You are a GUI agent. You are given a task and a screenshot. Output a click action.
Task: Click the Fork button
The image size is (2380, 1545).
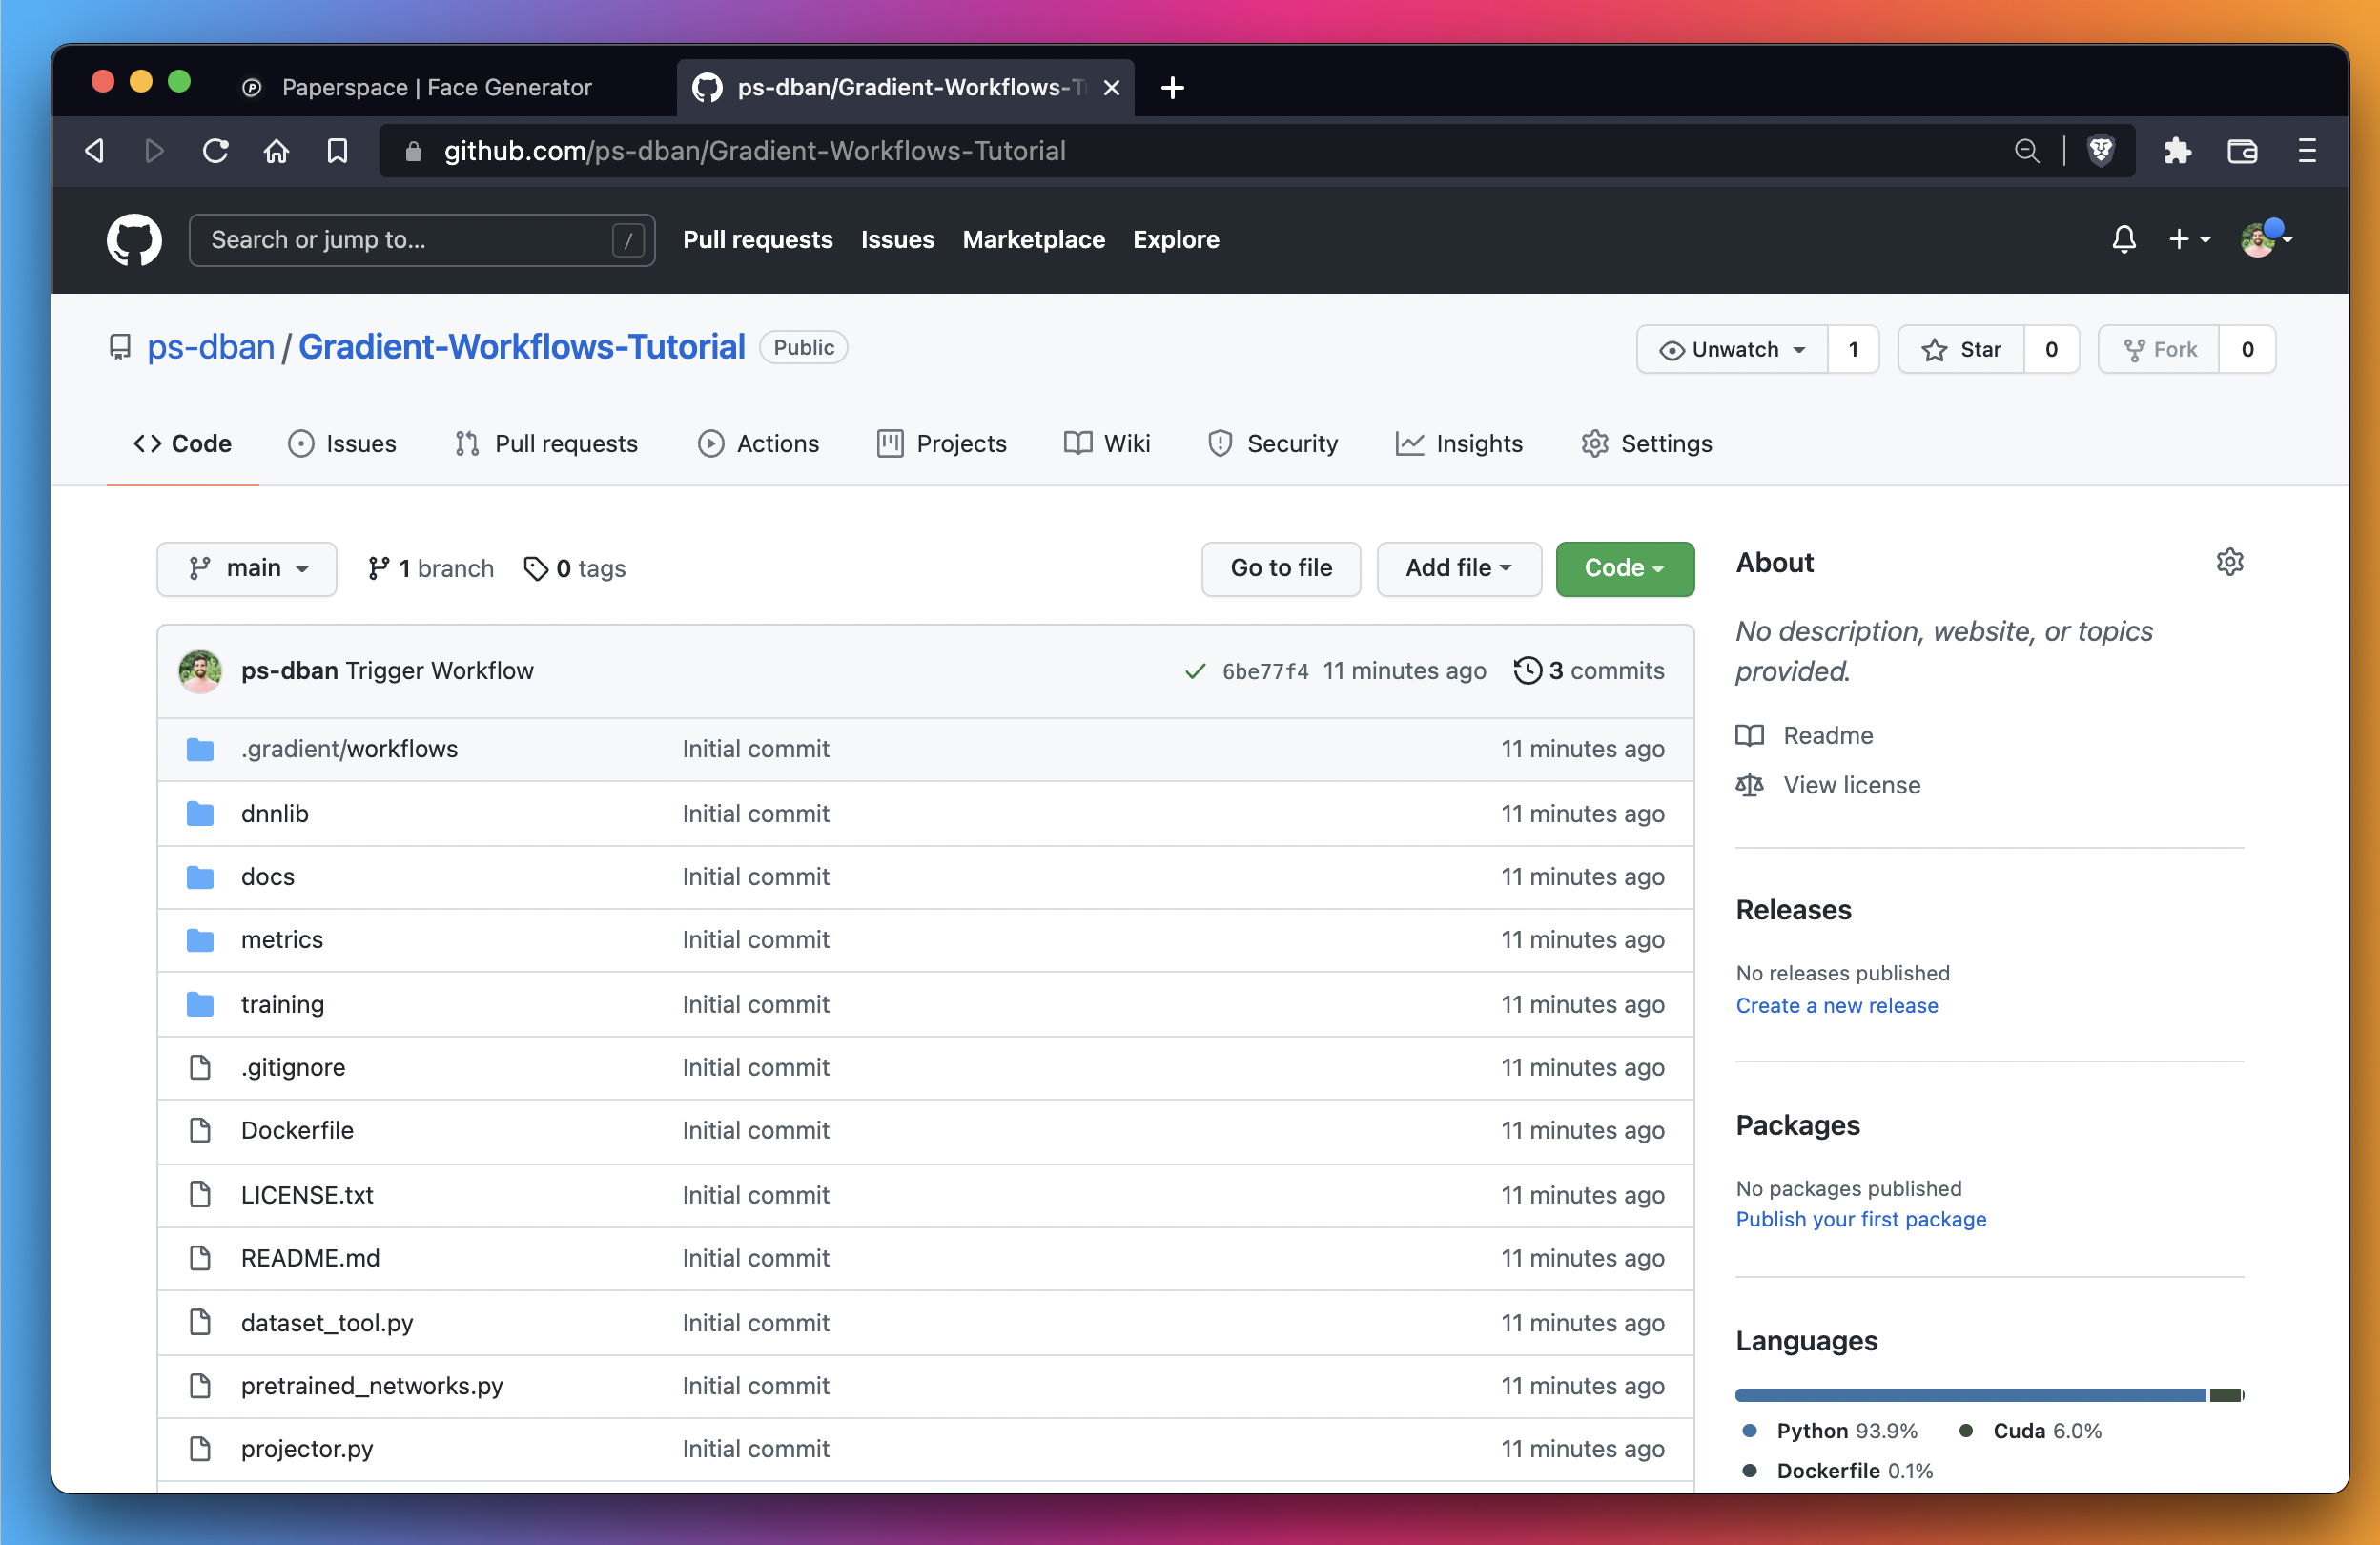pos(2159,349)
